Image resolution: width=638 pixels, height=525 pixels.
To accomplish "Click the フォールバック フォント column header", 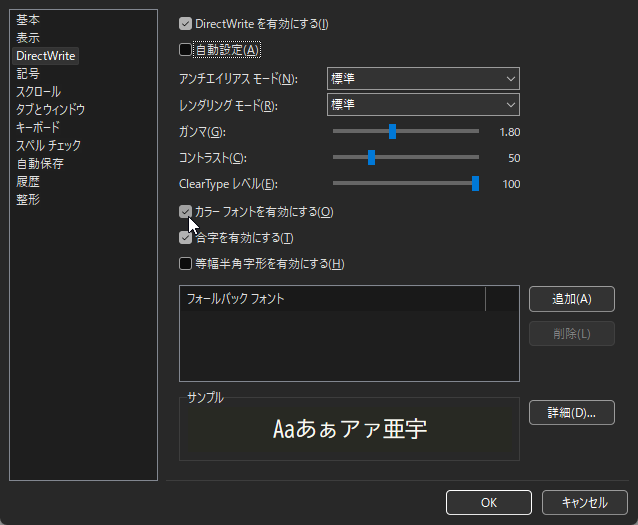I will pos(332,299).
